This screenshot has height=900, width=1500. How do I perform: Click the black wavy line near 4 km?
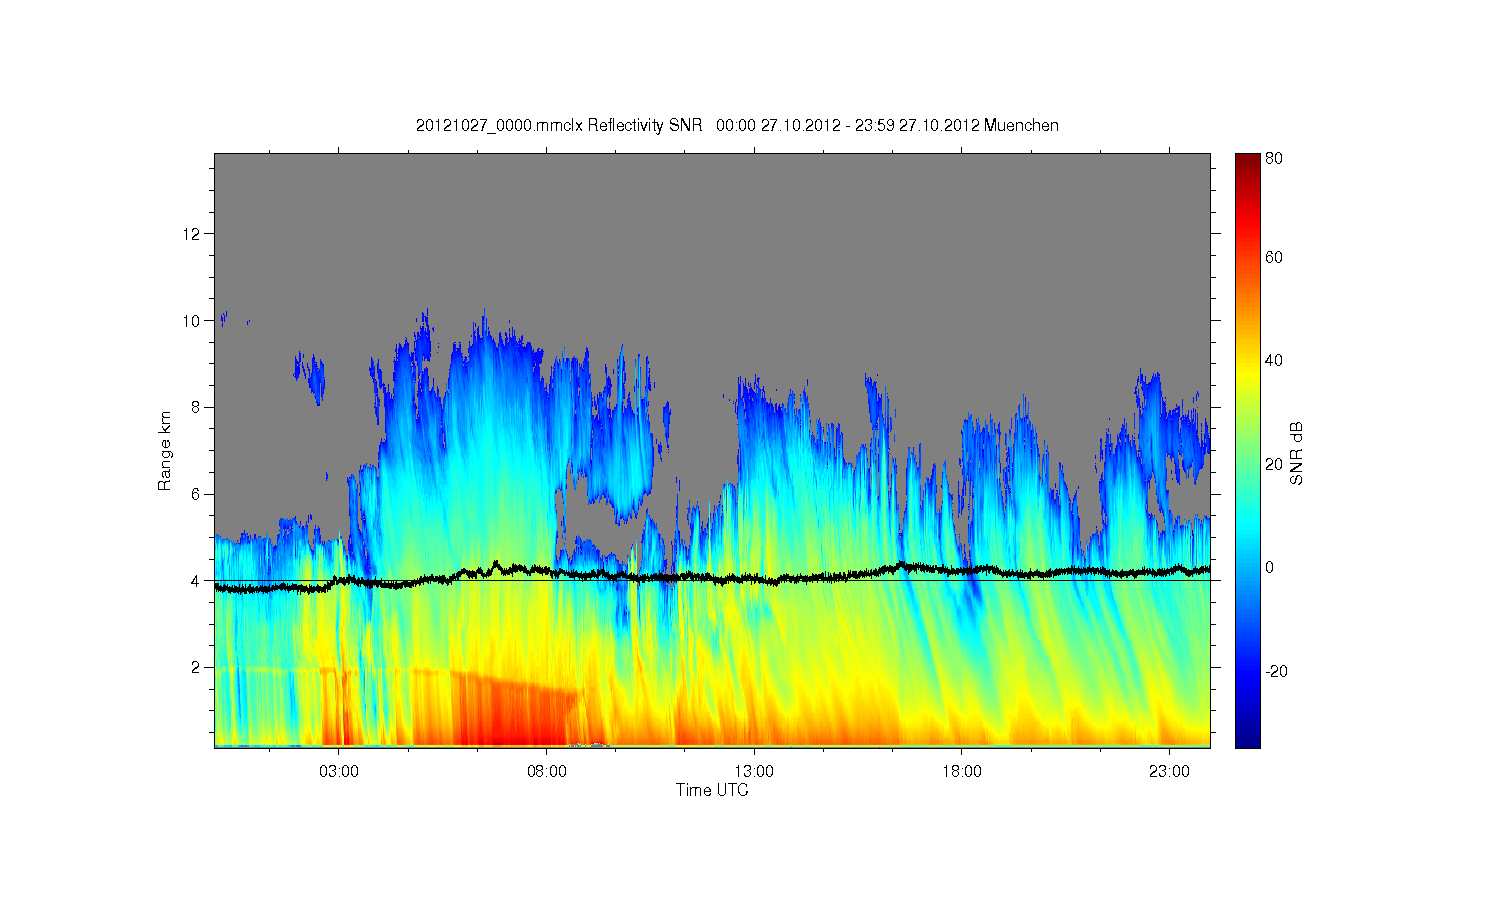[712, 577]
